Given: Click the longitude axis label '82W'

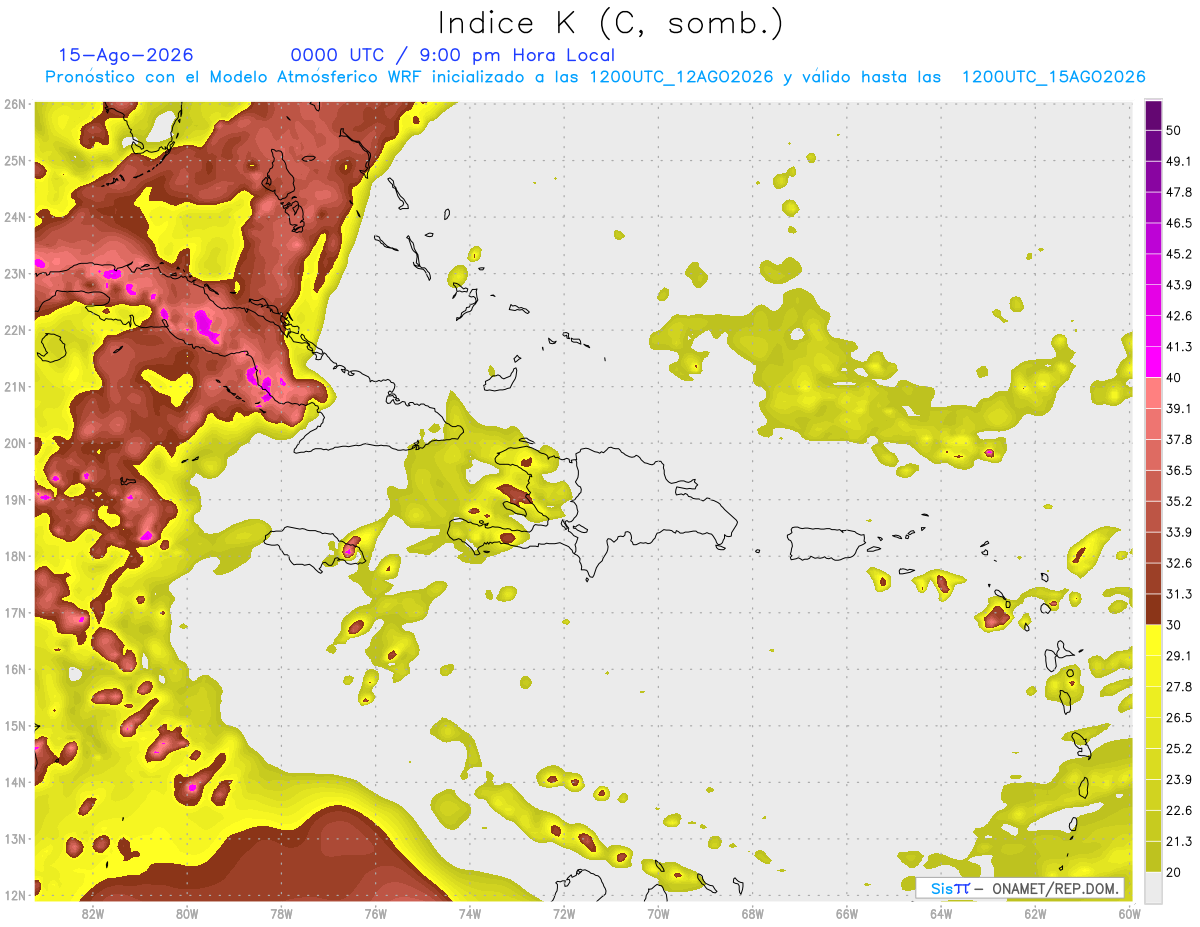Looking at the screenshot, I should coord(93,913).
